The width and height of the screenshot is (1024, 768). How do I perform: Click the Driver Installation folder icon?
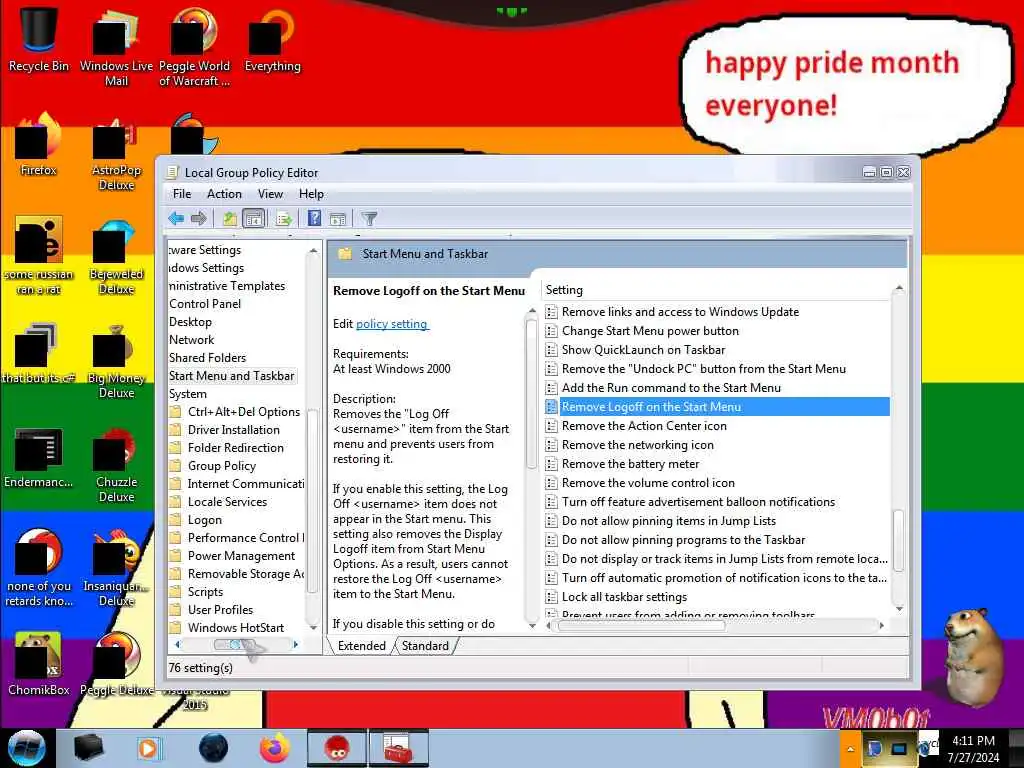click(175, 430)
